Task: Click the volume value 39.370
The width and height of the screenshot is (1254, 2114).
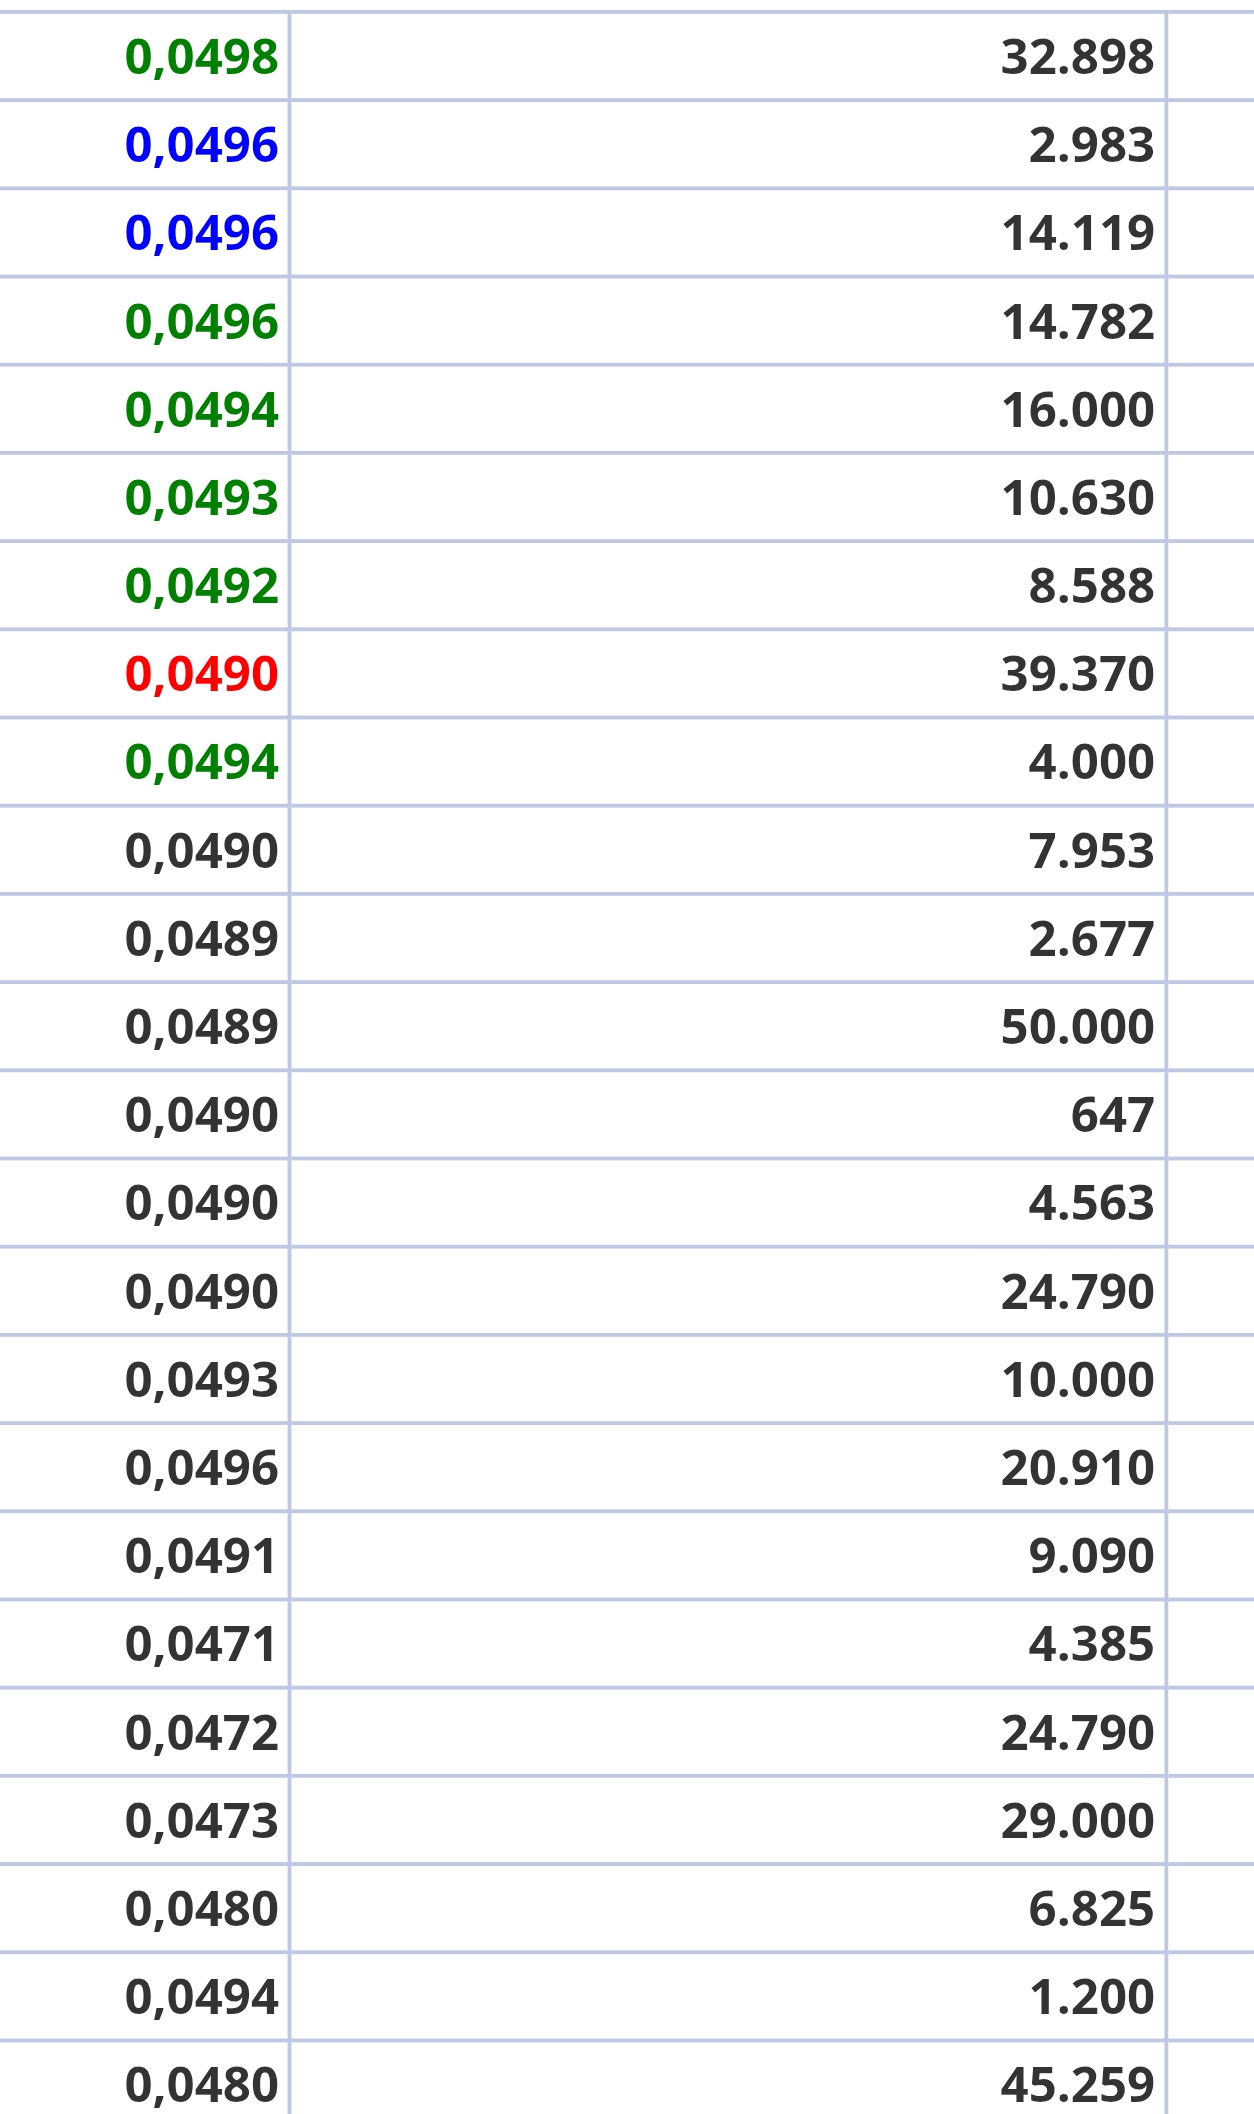Action: click(x=1078, y=674)
